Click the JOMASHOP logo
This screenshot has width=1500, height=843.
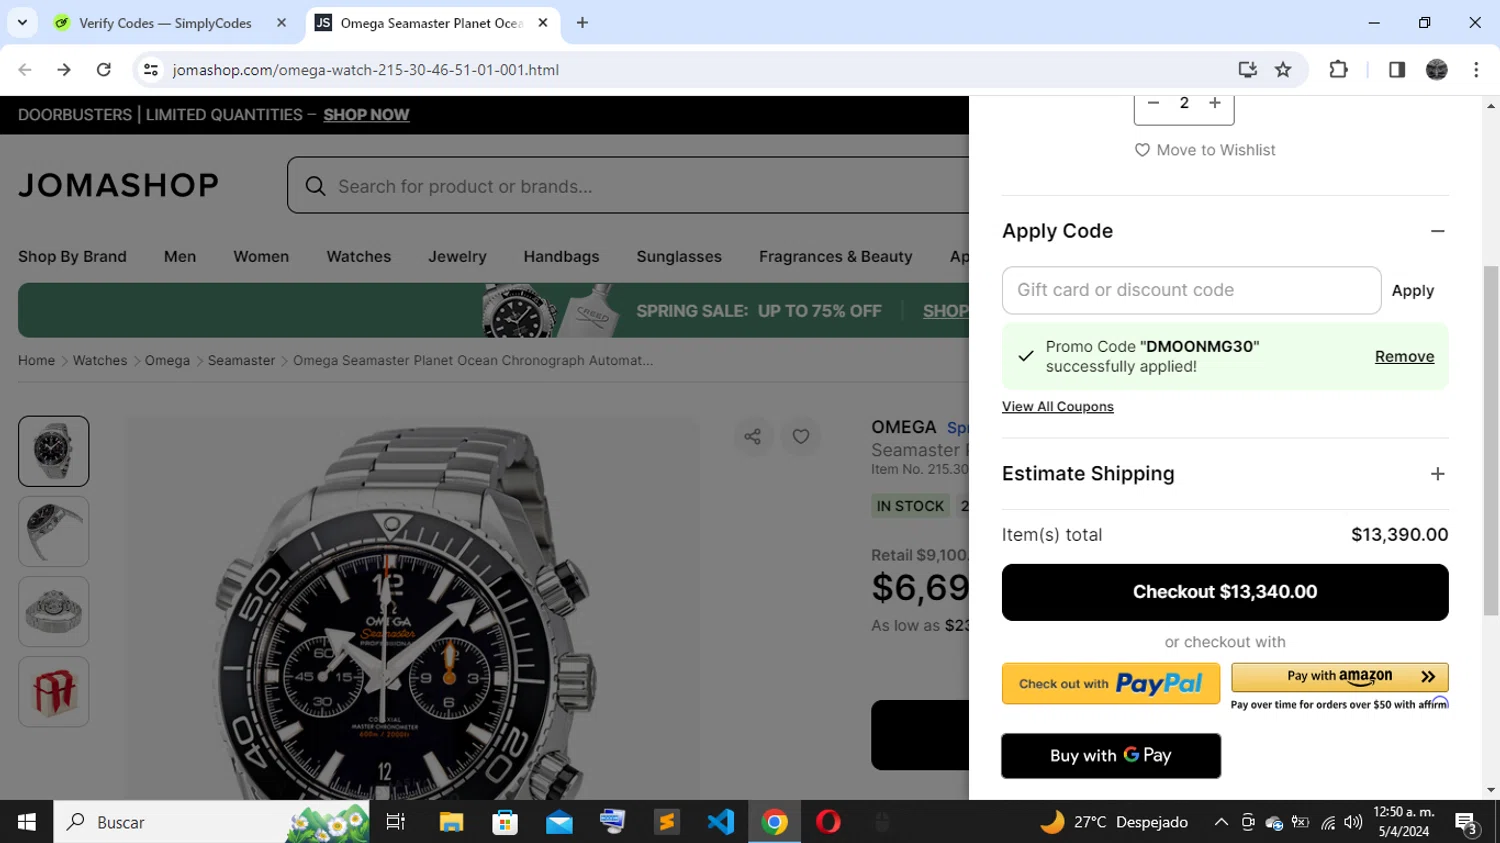point(118,185)
